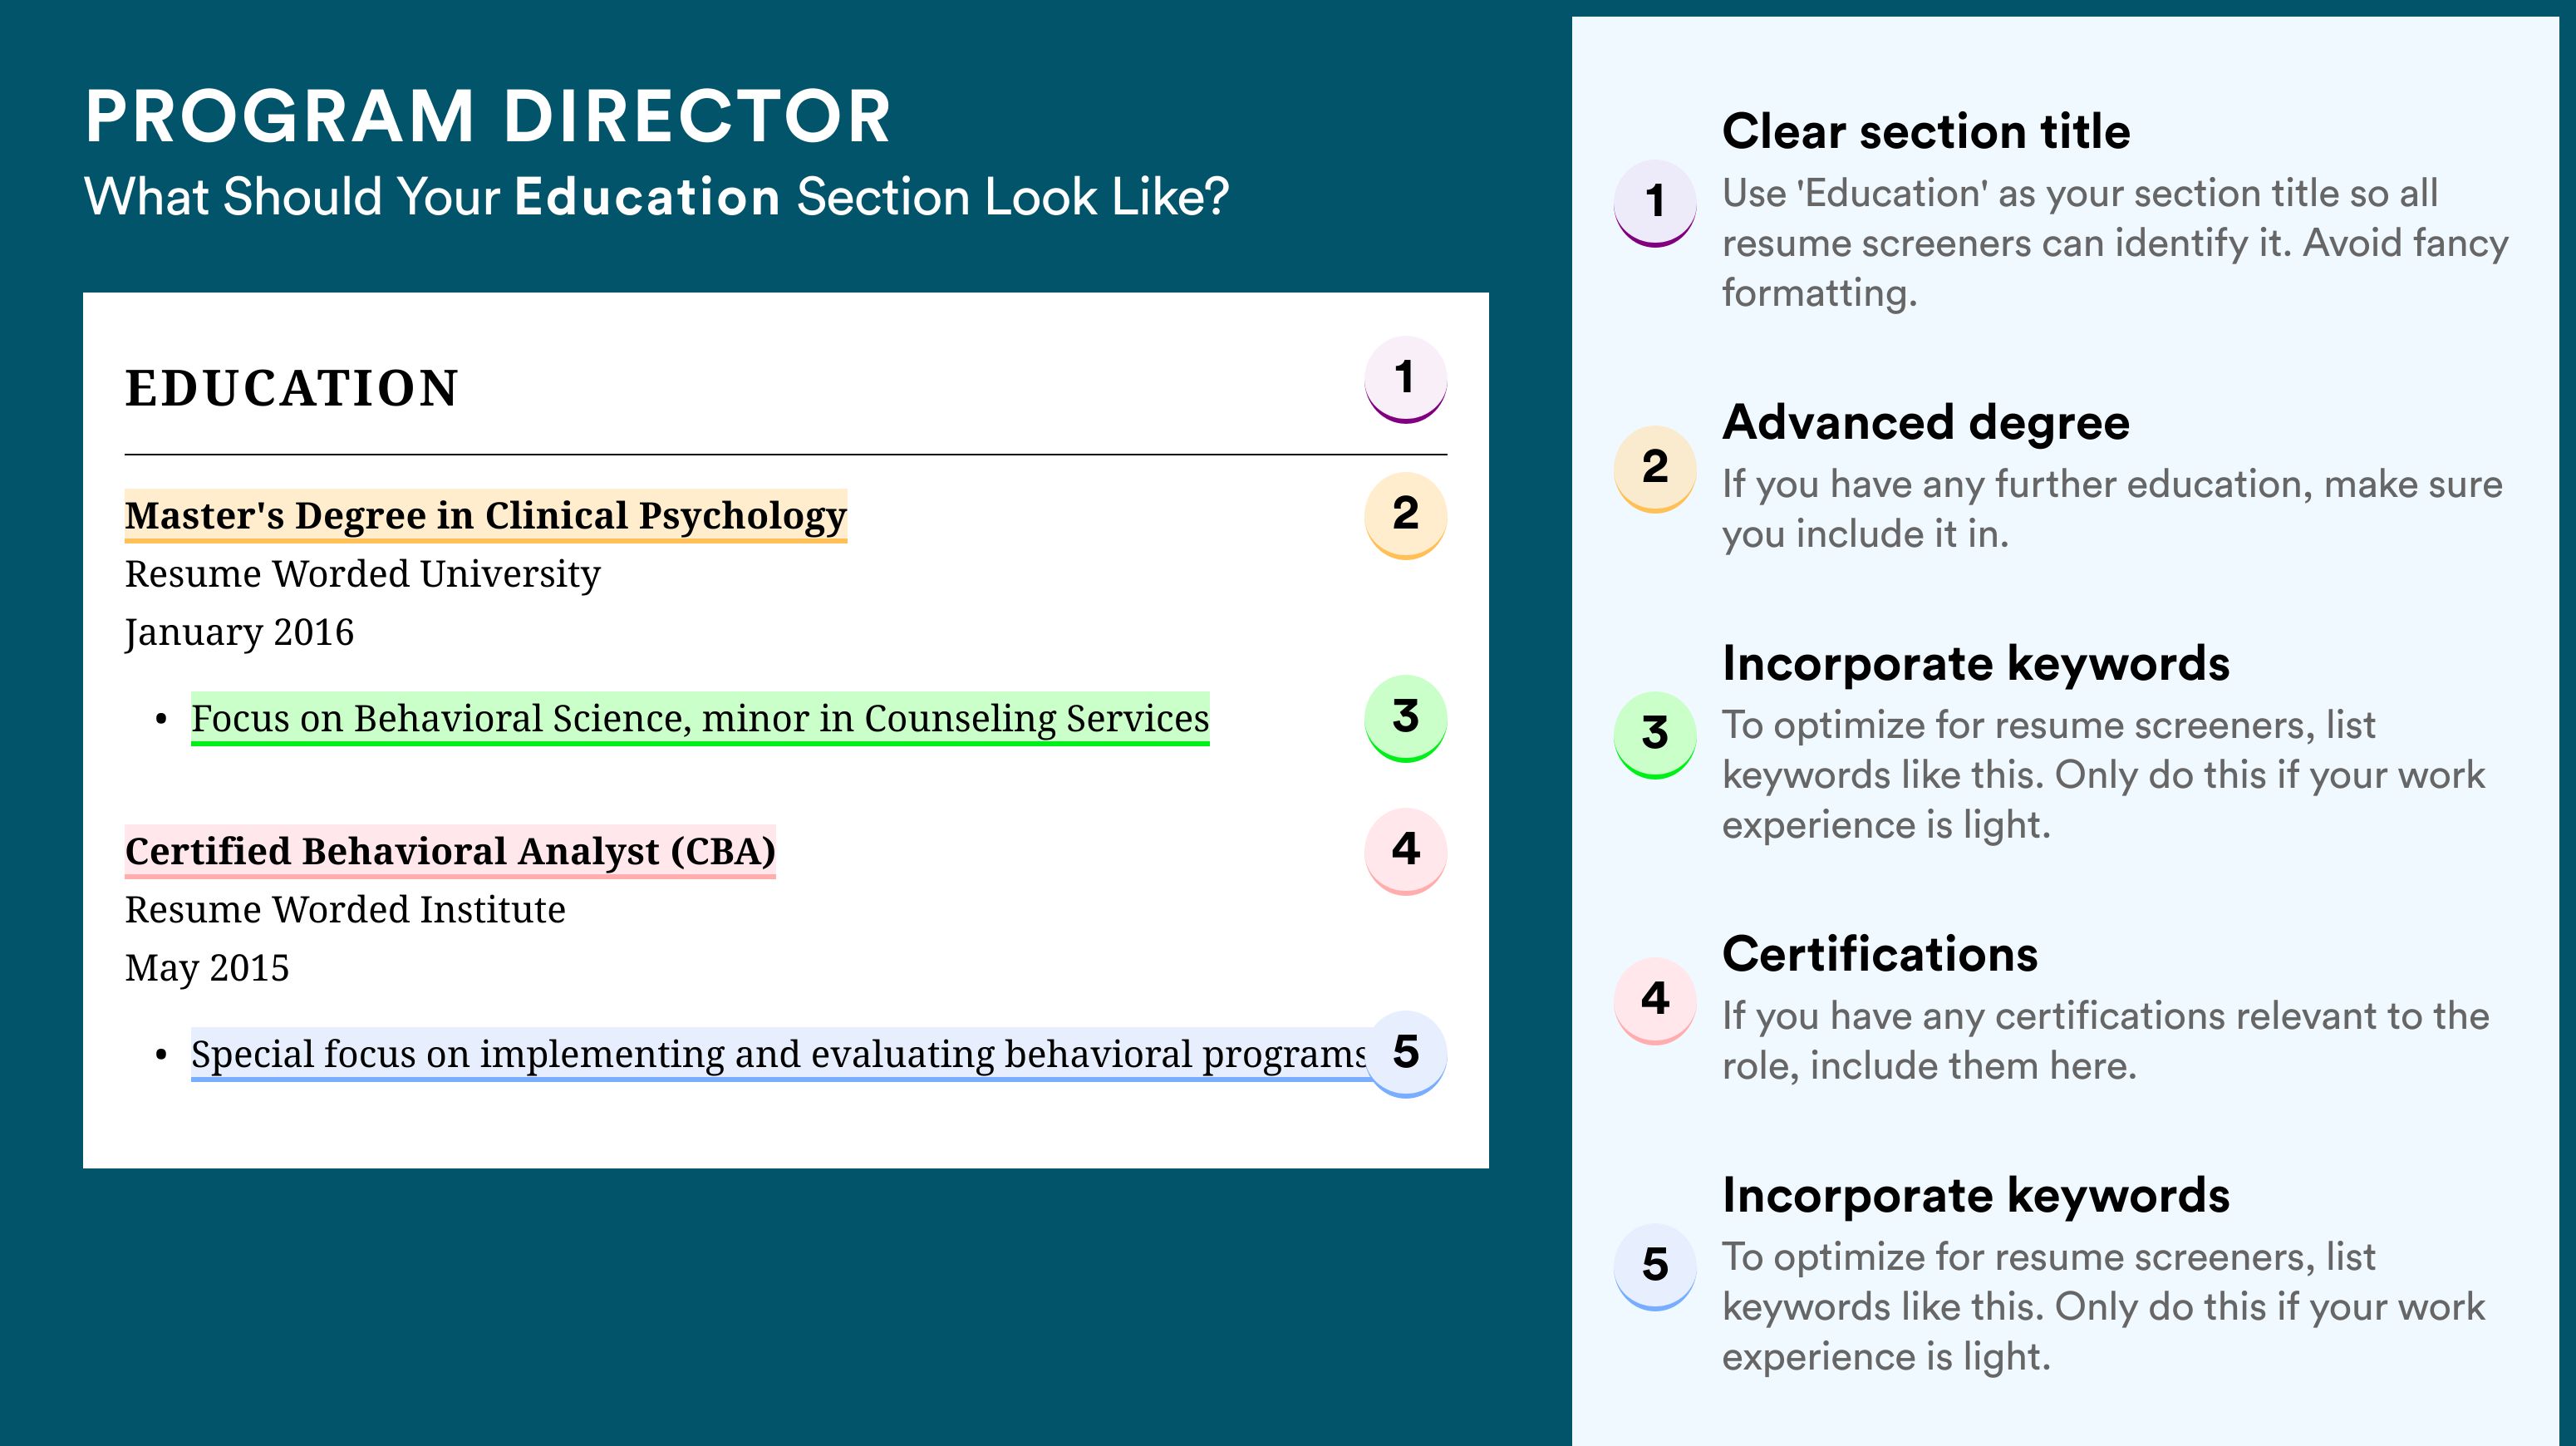
Task: Click the green number 3 badge in resume
Action: pyautogui.click(x=1405, y=718)
